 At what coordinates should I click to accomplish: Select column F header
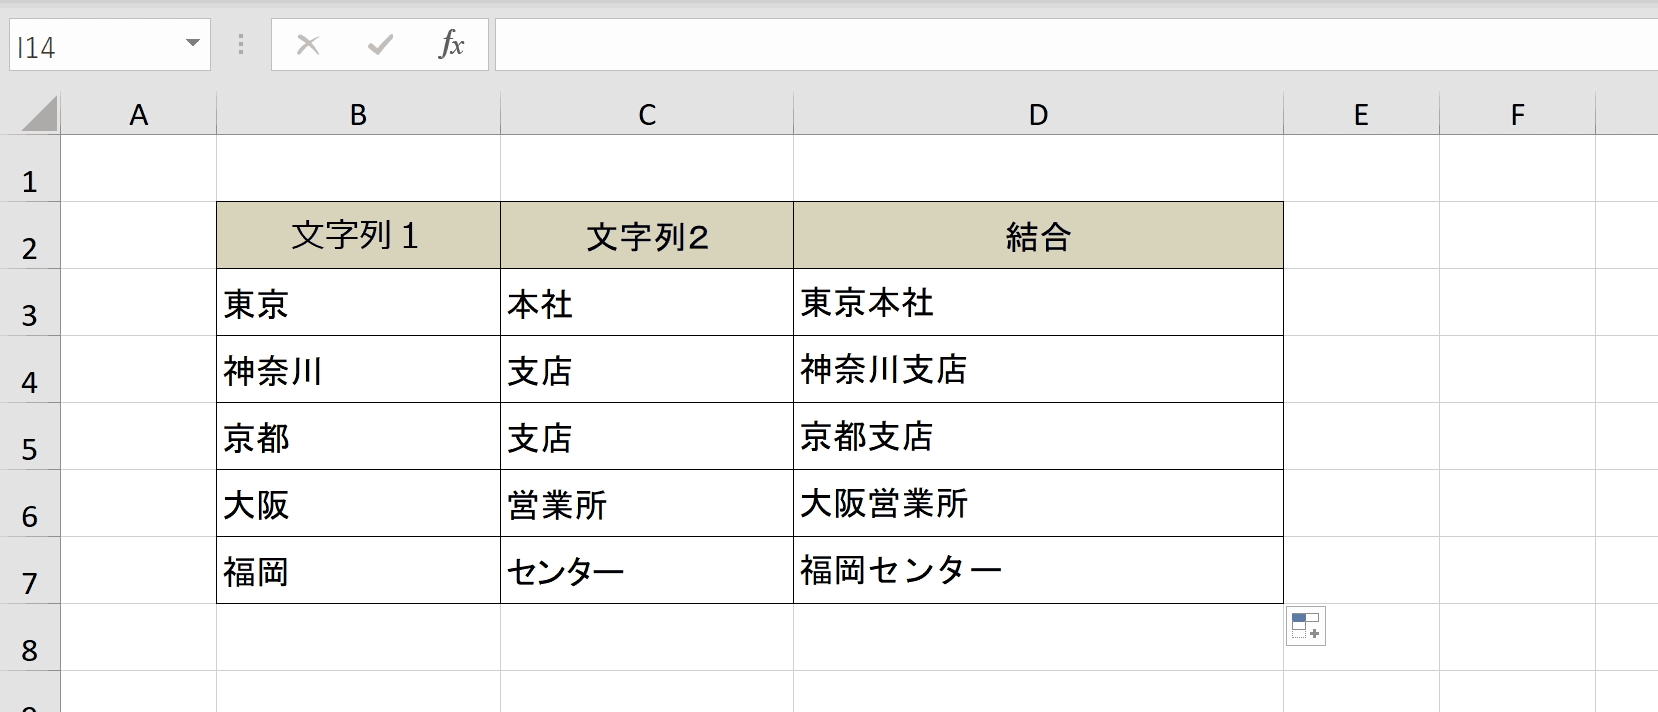[1517, 115]
